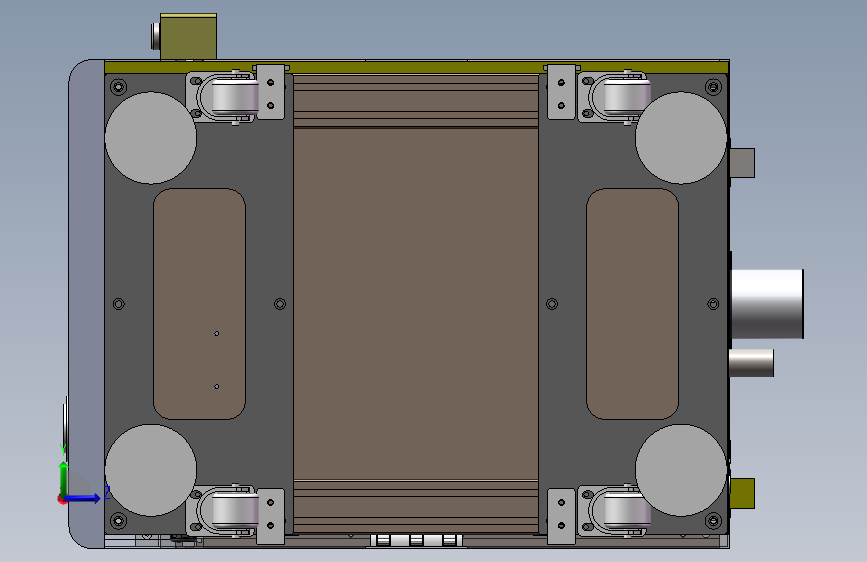Pick the olive block at bottom-right edge

[742, 493]
